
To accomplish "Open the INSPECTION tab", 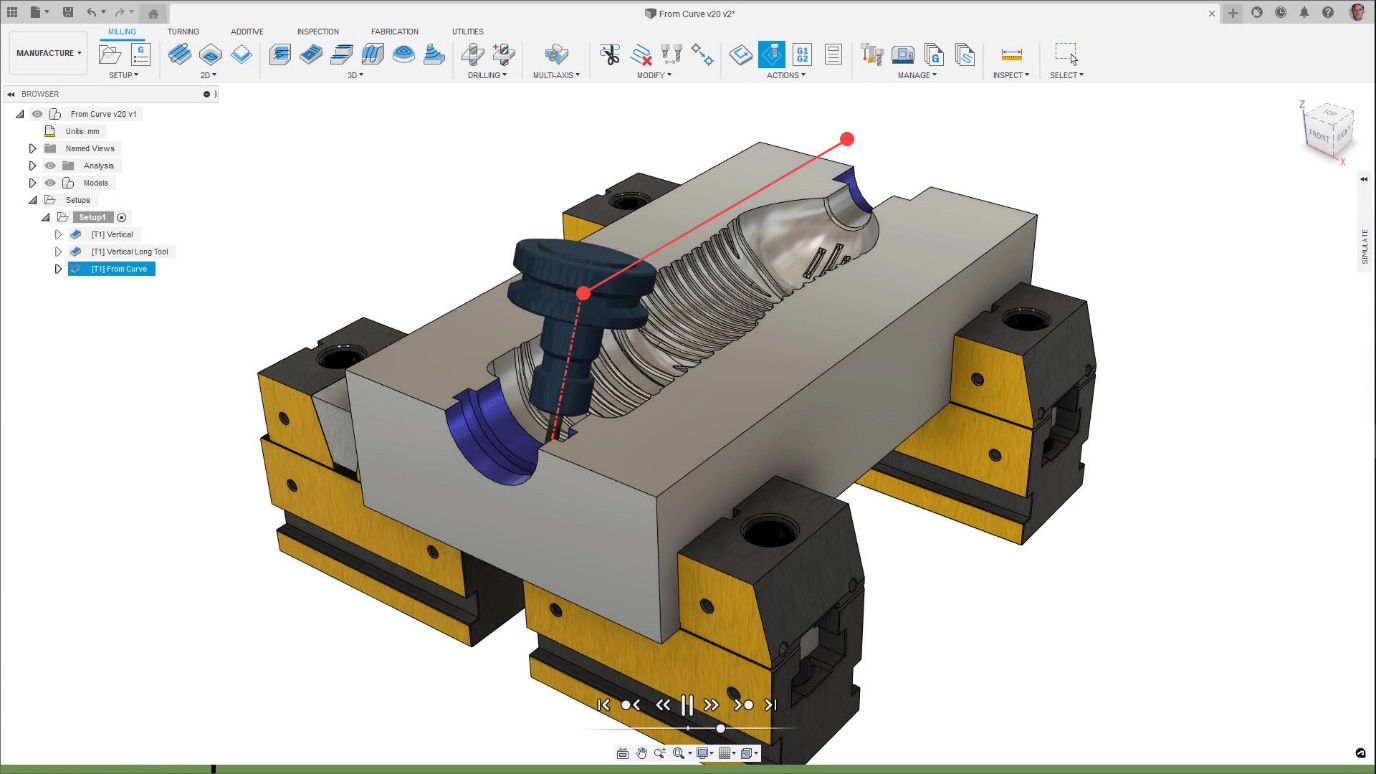I will 318,32.
